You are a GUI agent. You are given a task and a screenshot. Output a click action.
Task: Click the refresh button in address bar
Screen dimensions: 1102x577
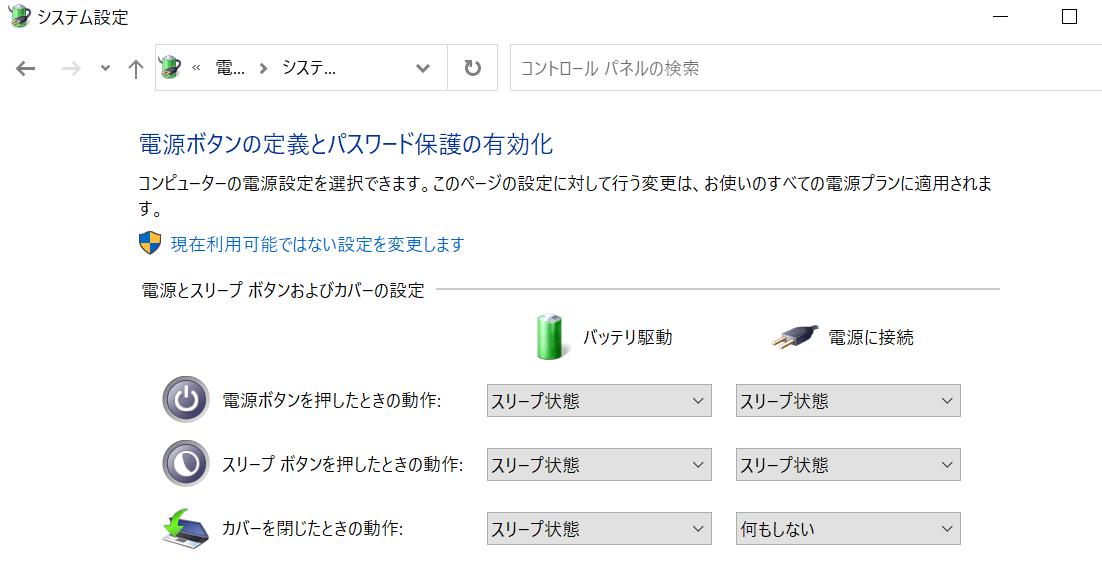(x=473, y=68)
